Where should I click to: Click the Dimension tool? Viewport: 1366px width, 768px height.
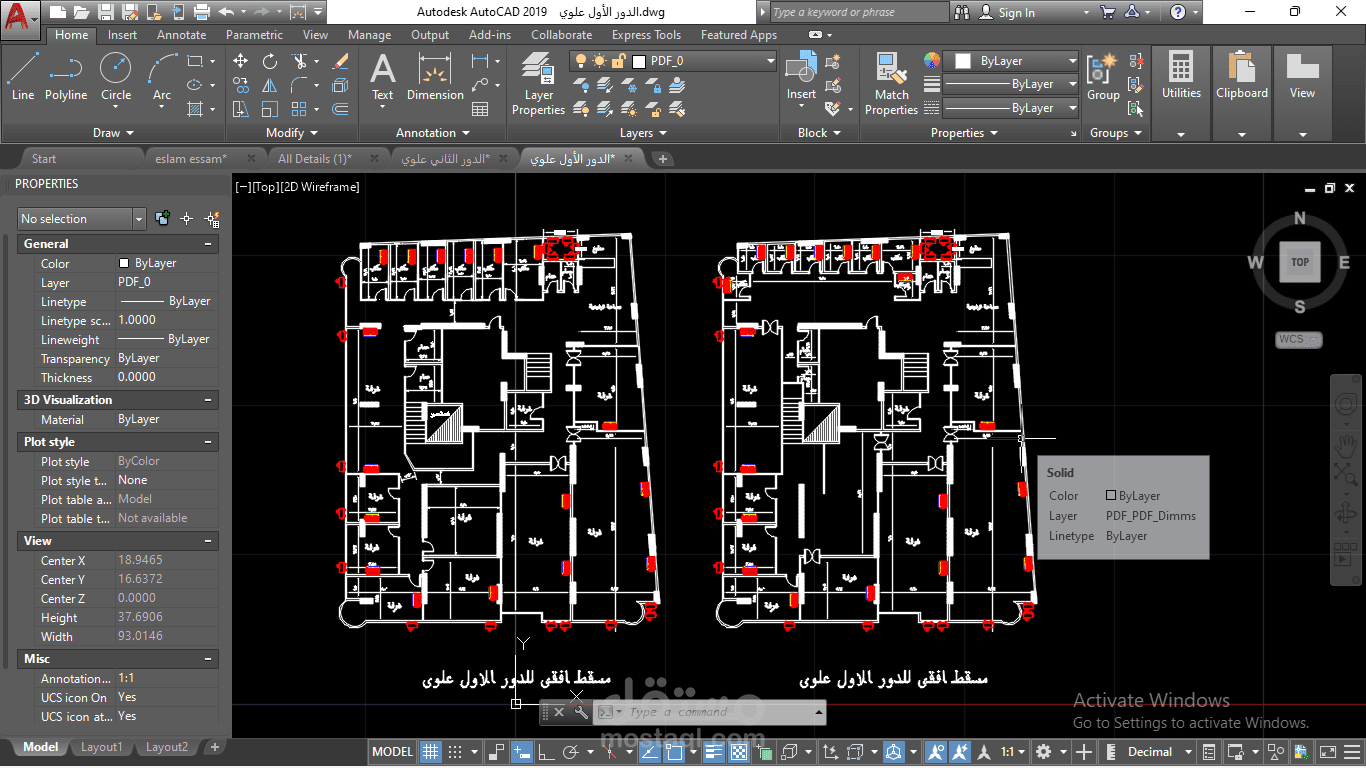(x=435, y=77)
